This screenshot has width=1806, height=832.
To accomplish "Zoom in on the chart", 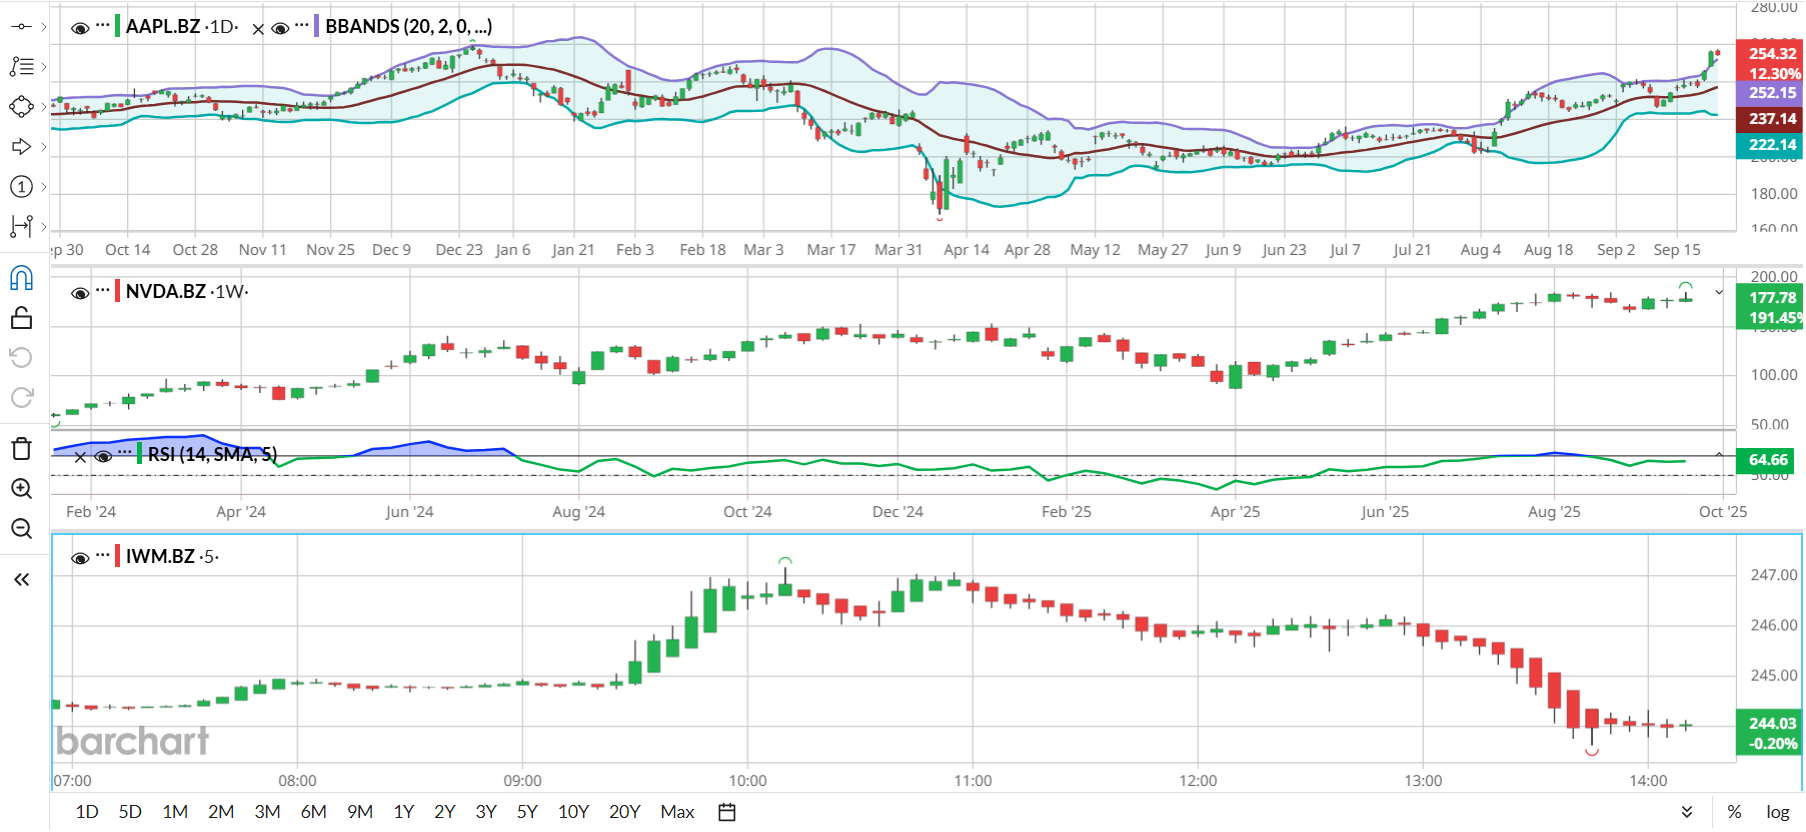I will click(x=21, y=489).
